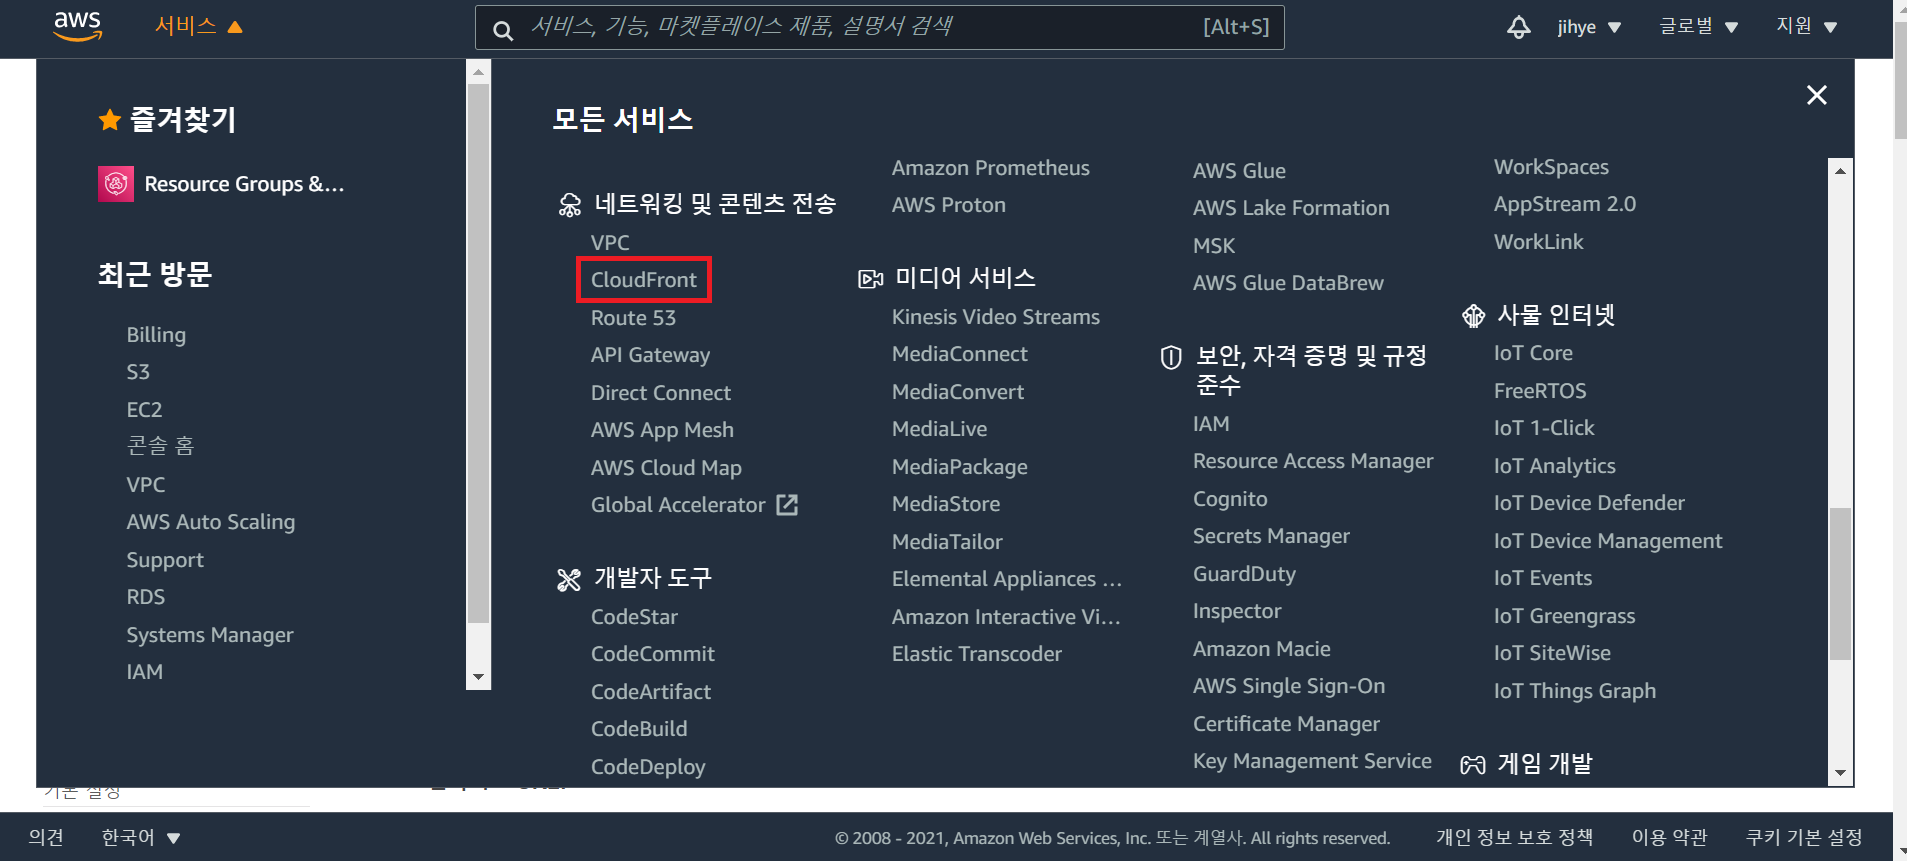Click the Internet of Things category icon
1907x861 pixels.
pyautogui.click(x=1473, y=316)
